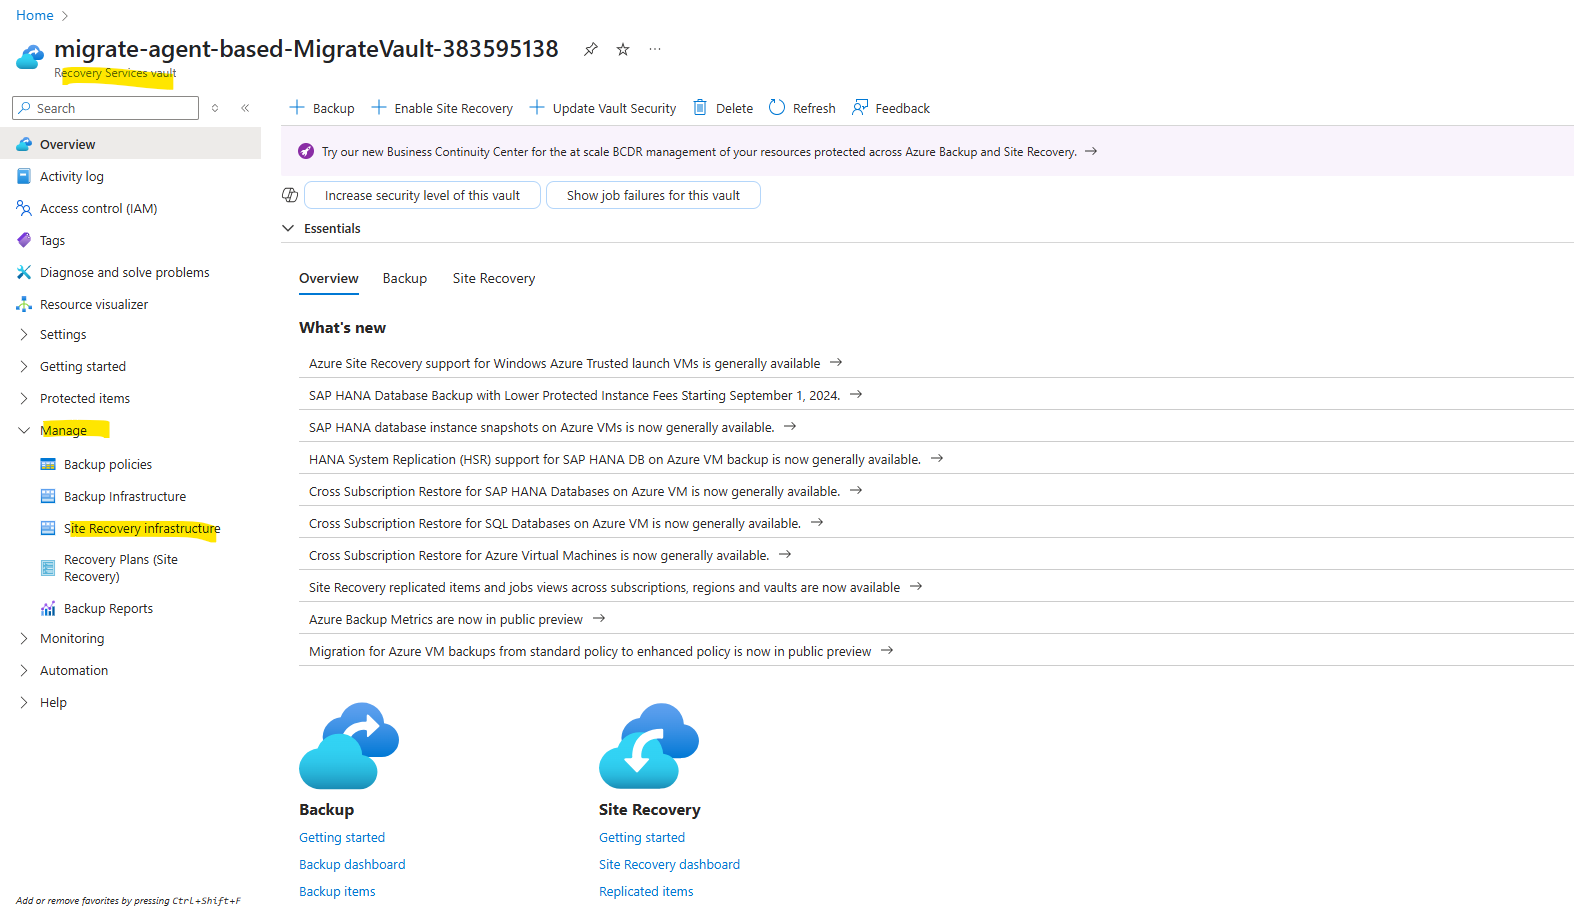Image resolution: width=1574 pixels, height=906 pixels.
Task: Open Backup dashboard link
Action: [352, 864]
